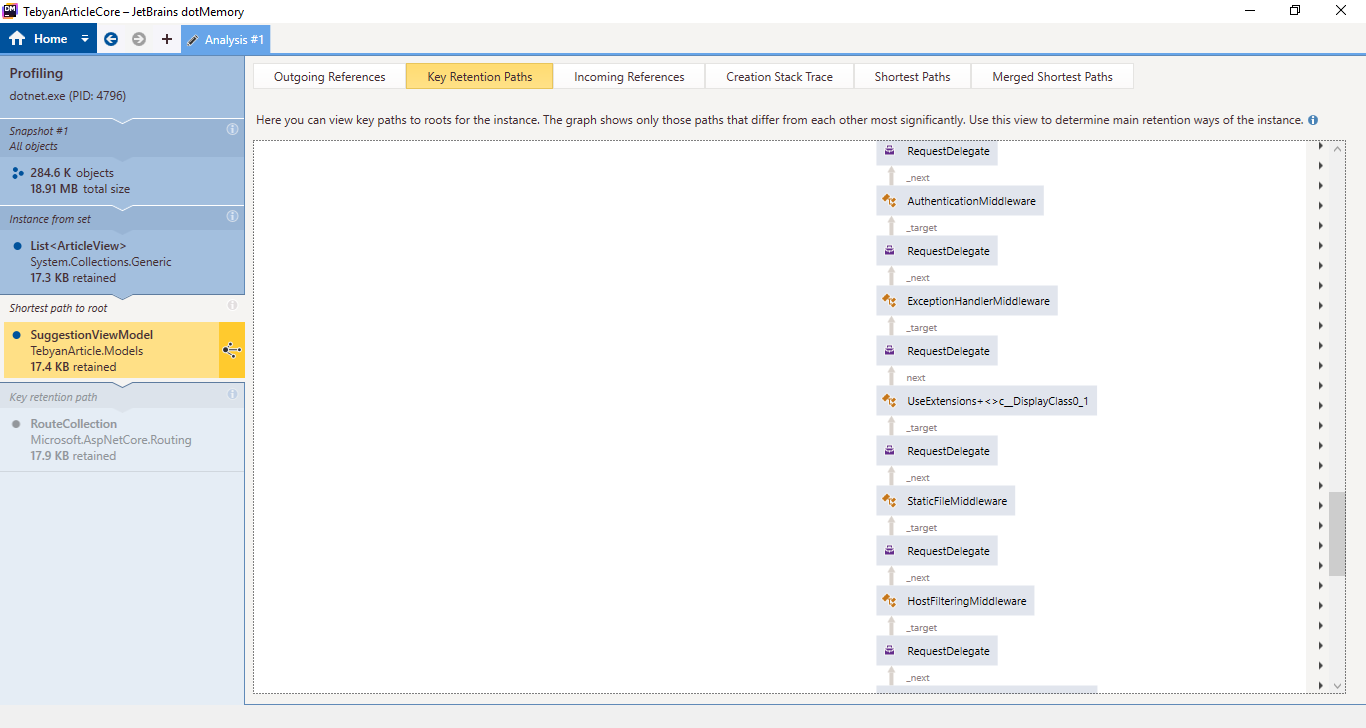
Task: Select RequestDelegate between UseExtensions and StaticFileMiddleware
Action: tap(937, 451)
